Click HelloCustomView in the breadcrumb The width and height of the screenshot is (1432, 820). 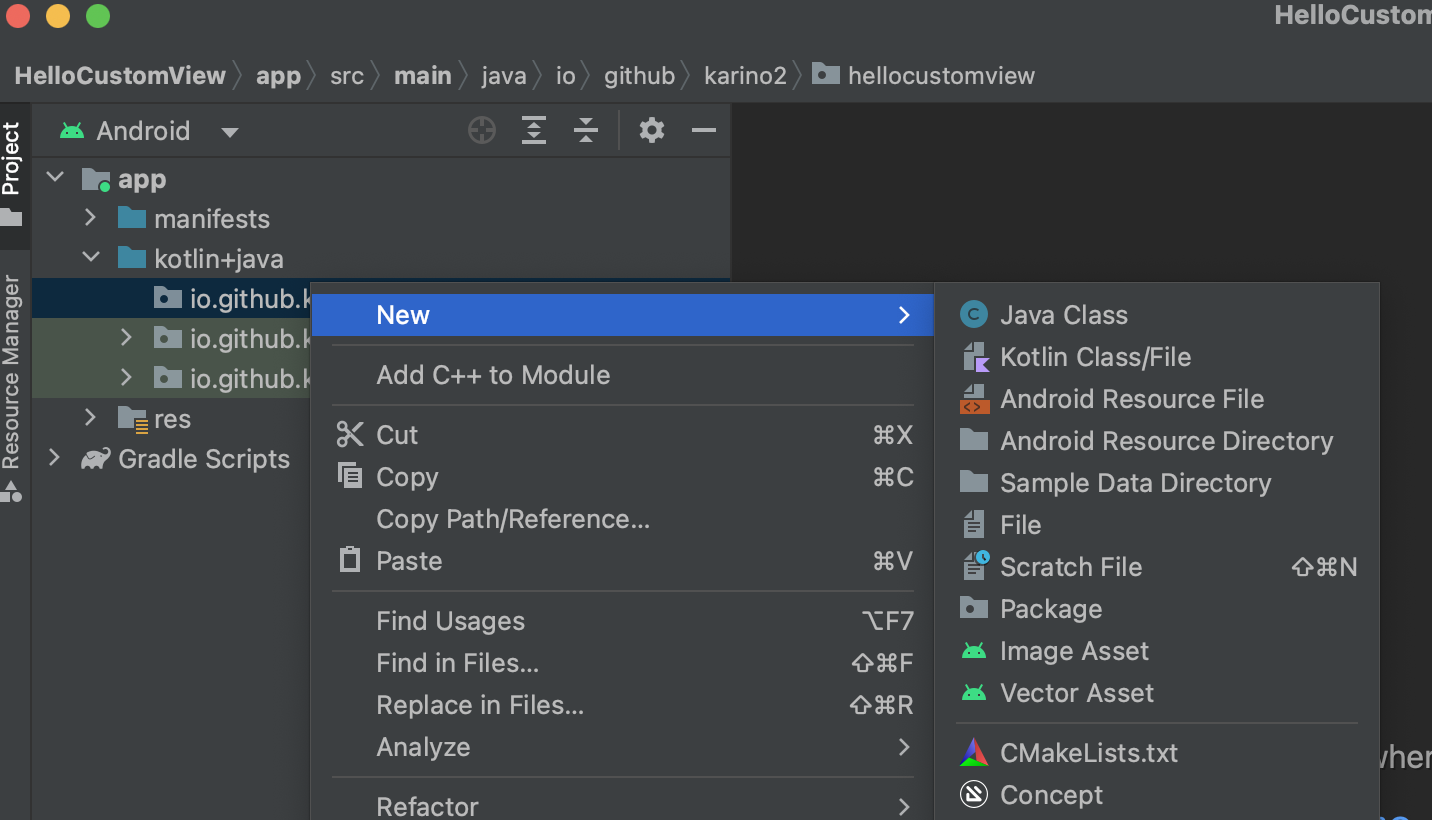tap(120, 76)
